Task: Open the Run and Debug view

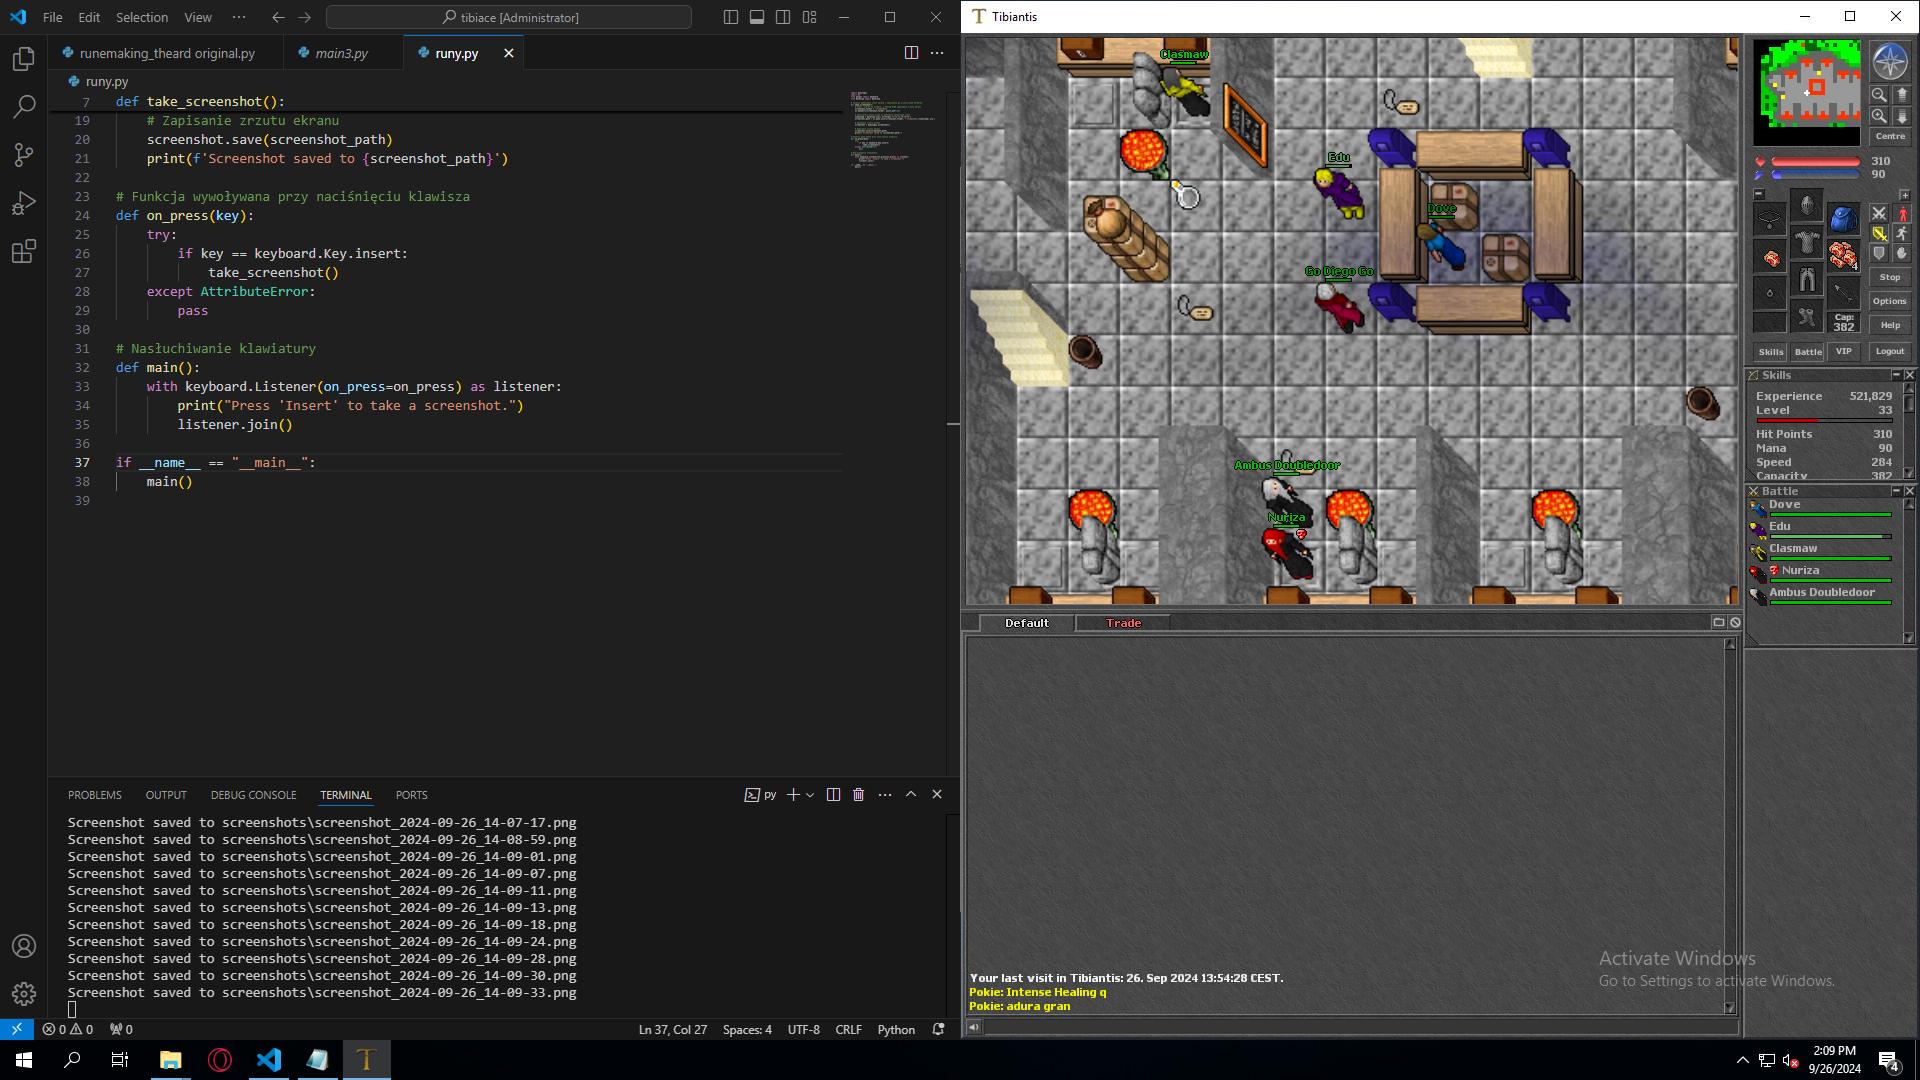Action: 24,203
